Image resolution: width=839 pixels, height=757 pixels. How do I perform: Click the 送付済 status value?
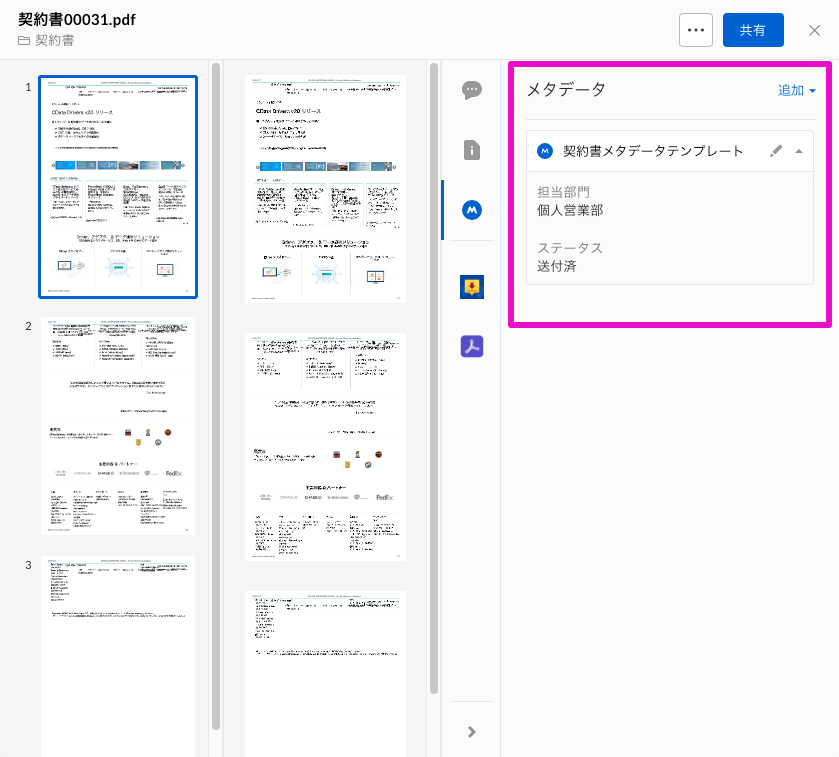click(556, 266)
